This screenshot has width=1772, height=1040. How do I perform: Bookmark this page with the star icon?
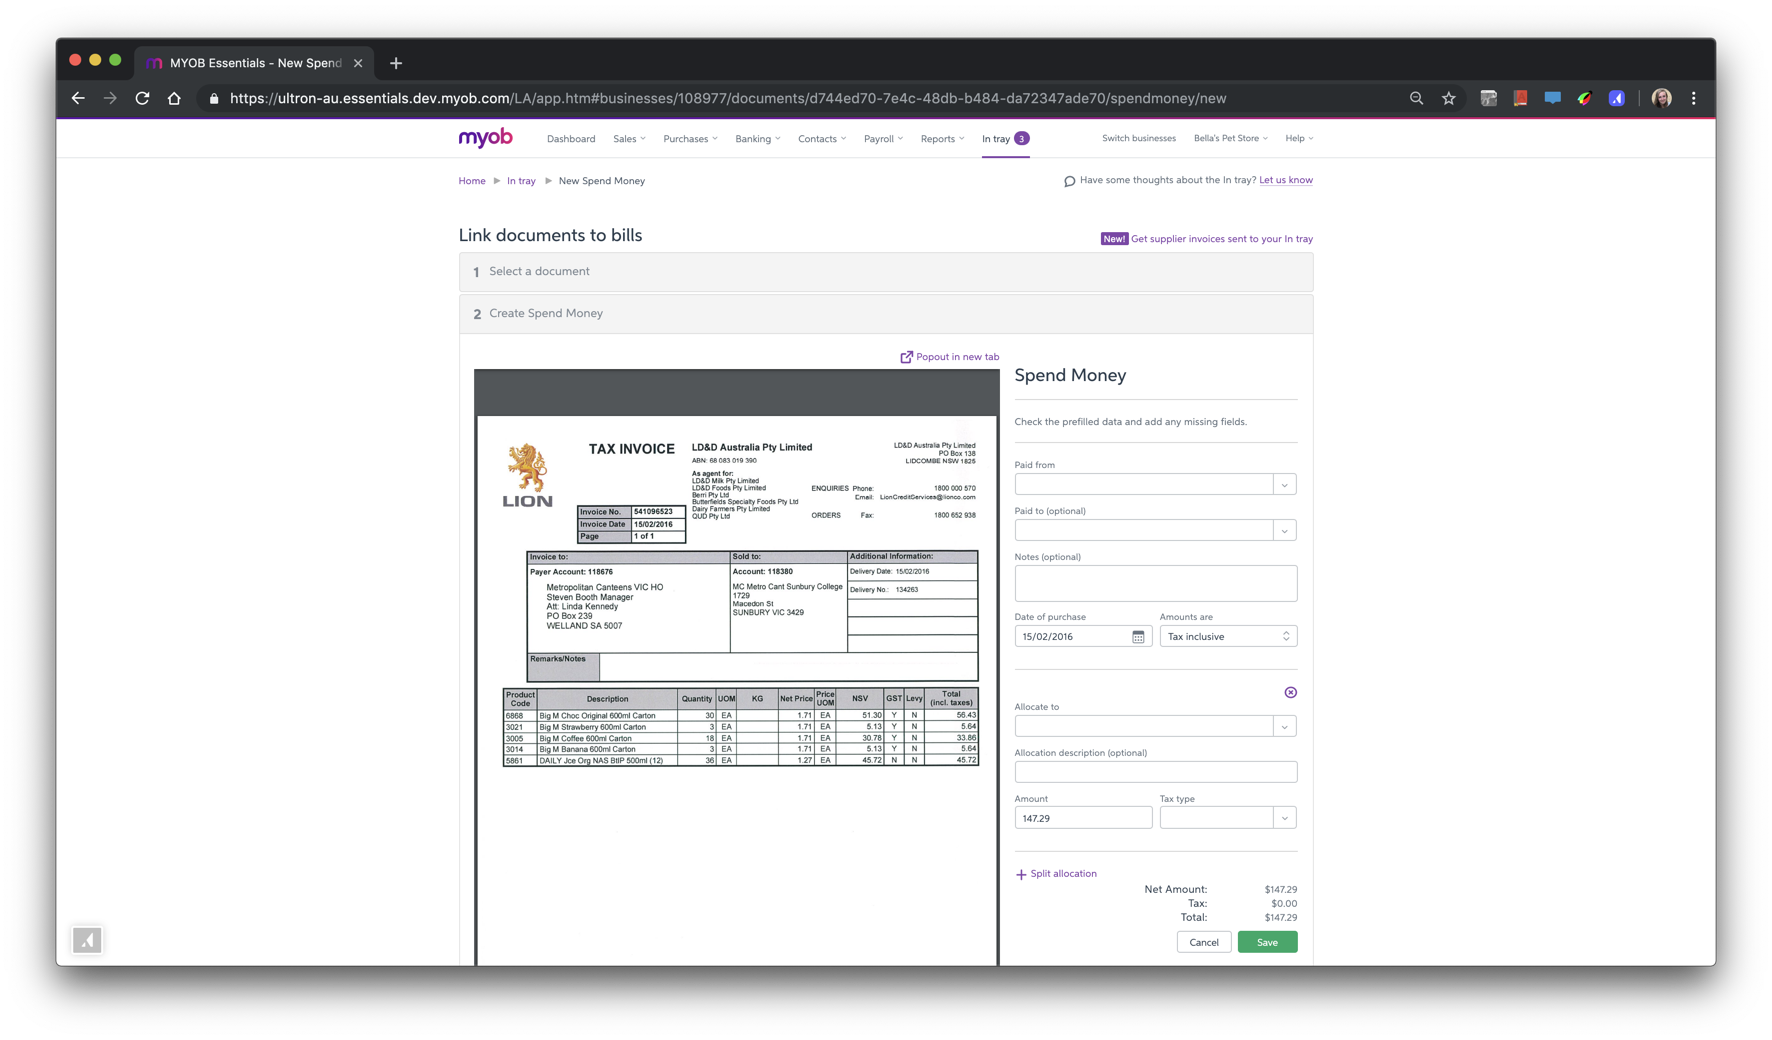(1448, 98)
